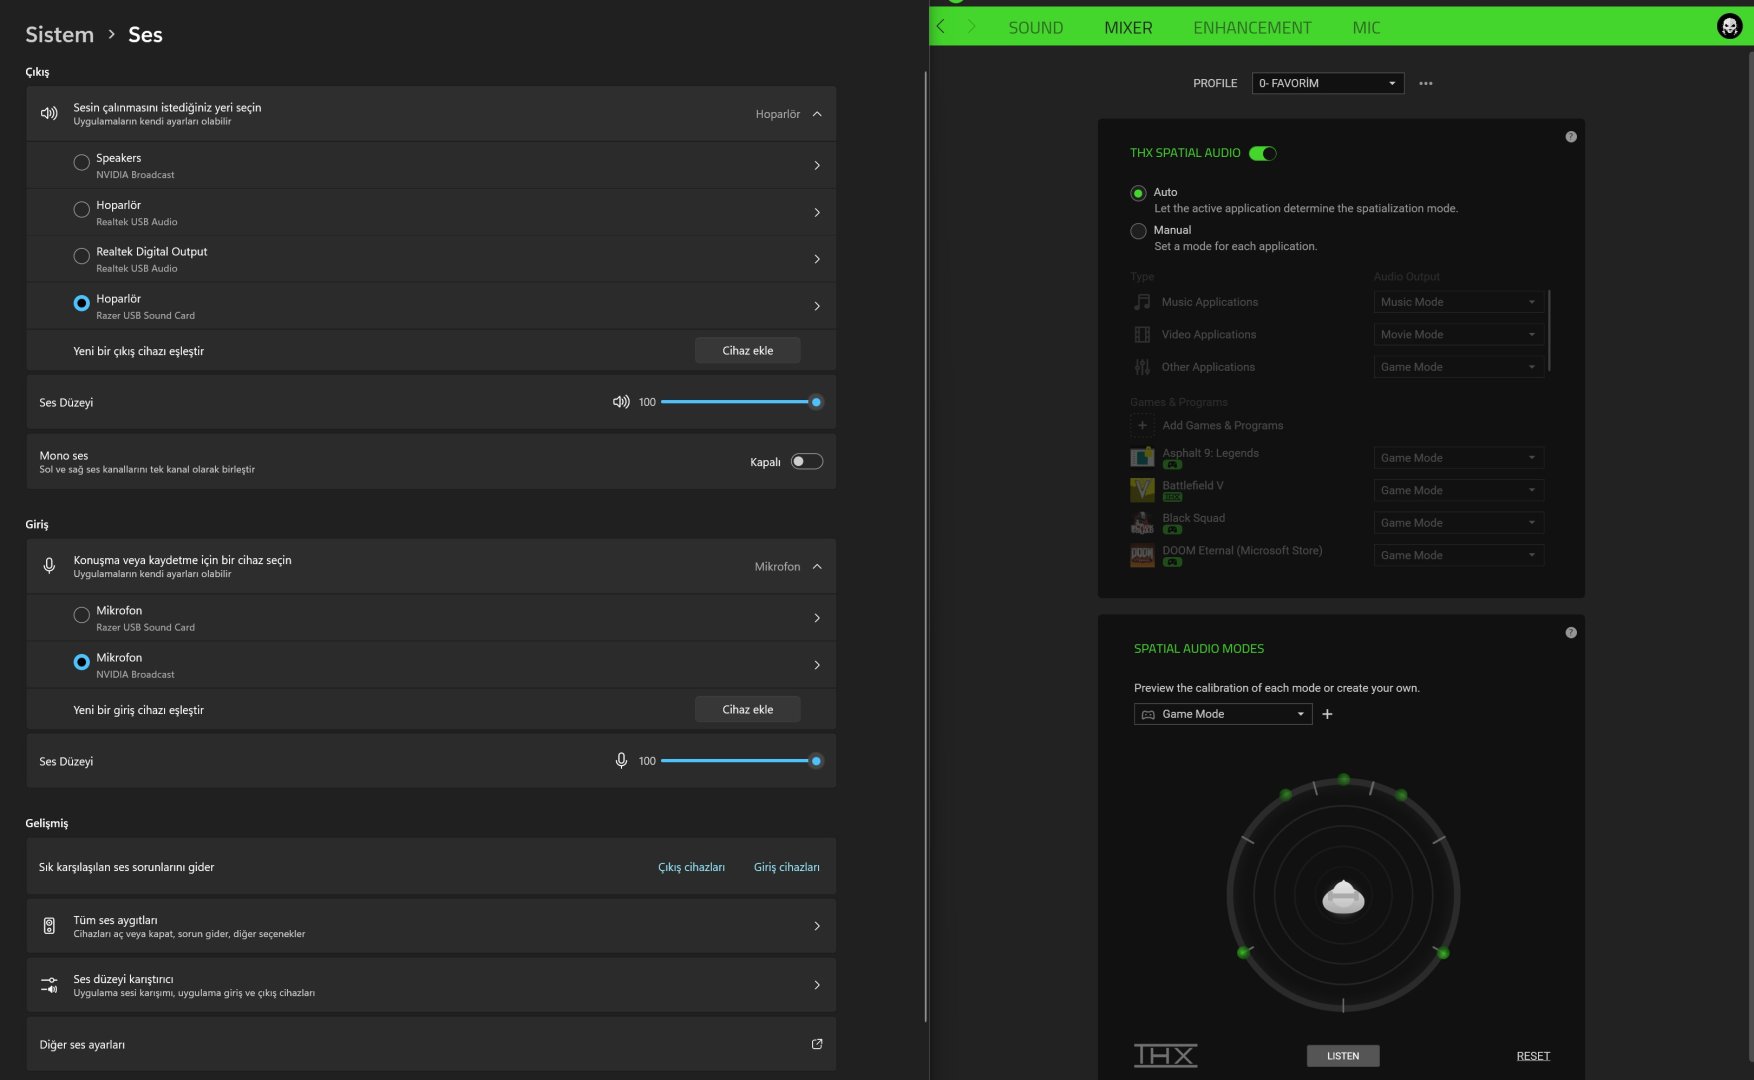Image resolution: width=1754 pixels, height=1080 pixels.
Task: Select the Manual spatialization radio button
Action: [1138, 231]
